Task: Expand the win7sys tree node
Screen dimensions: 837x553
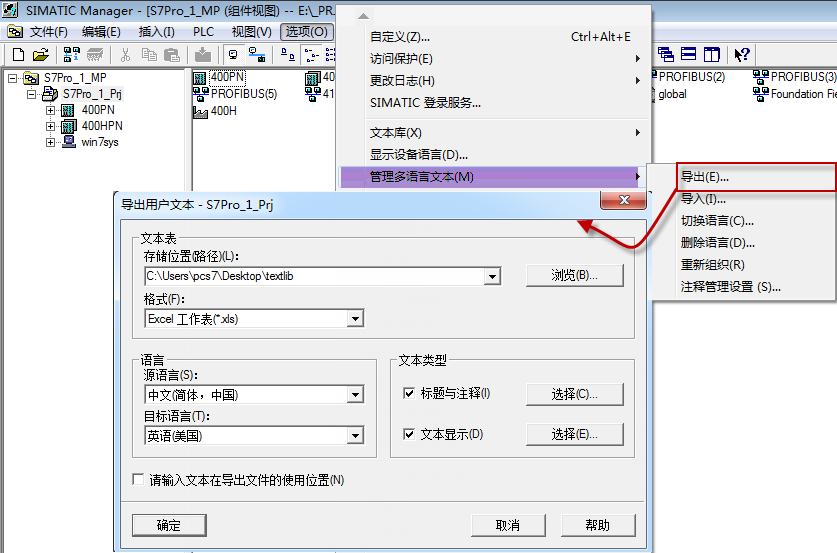Action: (x=50, y=143)
